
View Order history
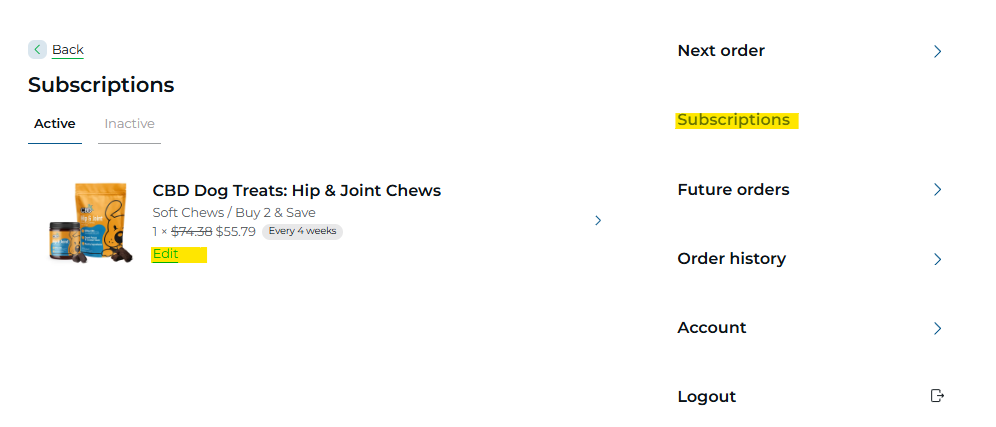(x=731, y=259)
